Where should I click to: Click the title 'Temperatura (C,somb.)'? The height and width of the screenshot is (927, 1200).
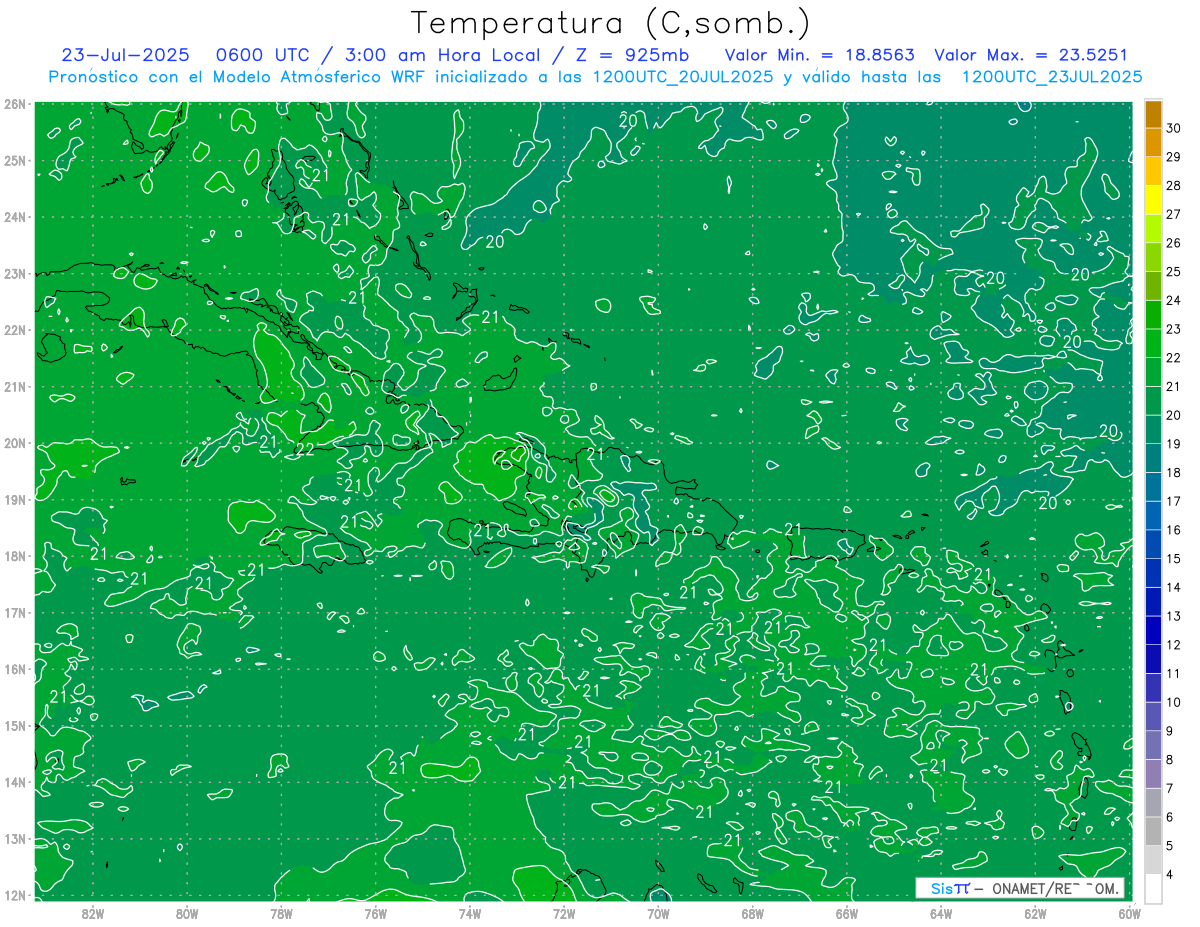[x=611, y=23]
